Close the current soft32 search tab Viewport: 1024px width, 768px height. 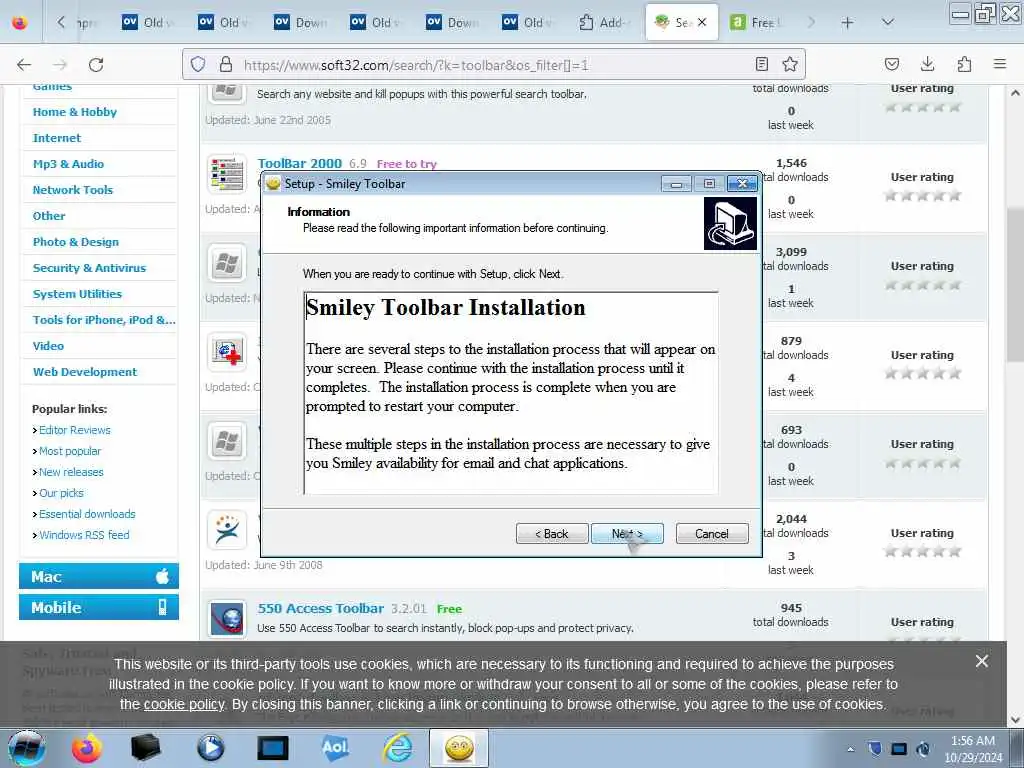coord(702,22)
